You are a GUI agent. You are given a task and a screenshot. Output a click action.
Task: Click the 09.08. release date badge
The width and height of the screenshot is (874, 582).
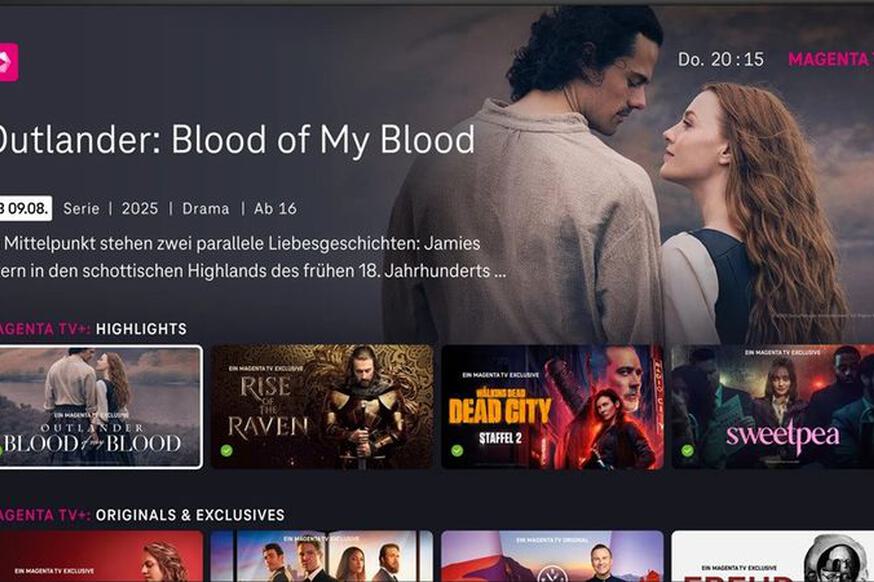tap(26, 208)
